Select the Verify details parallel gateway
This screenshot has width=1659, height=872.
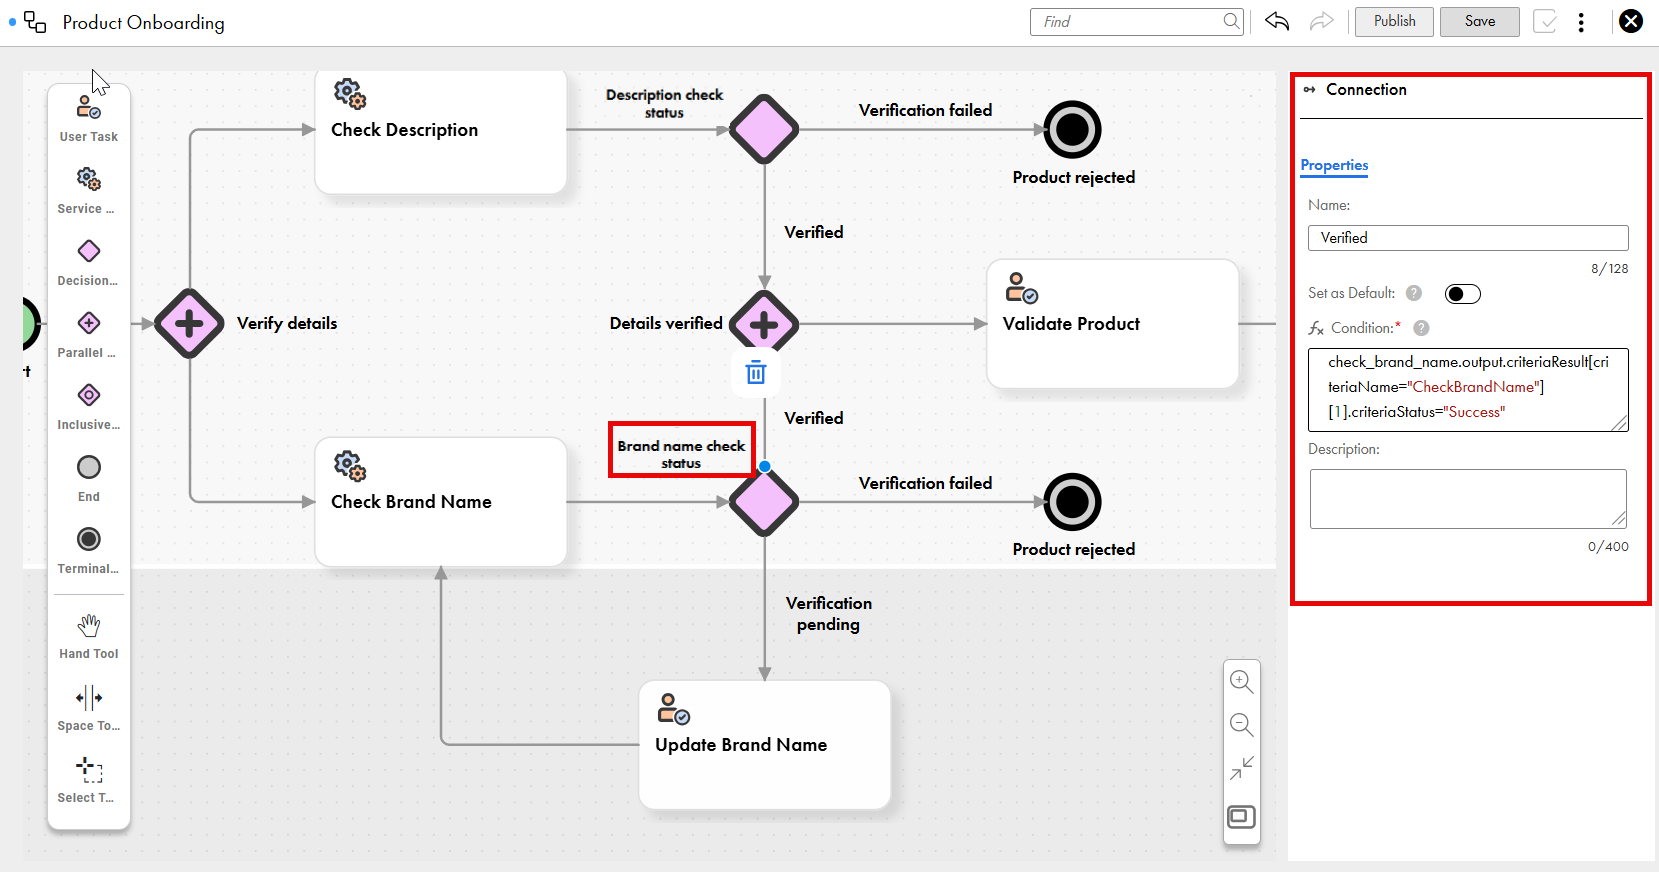tap(189, 323)
